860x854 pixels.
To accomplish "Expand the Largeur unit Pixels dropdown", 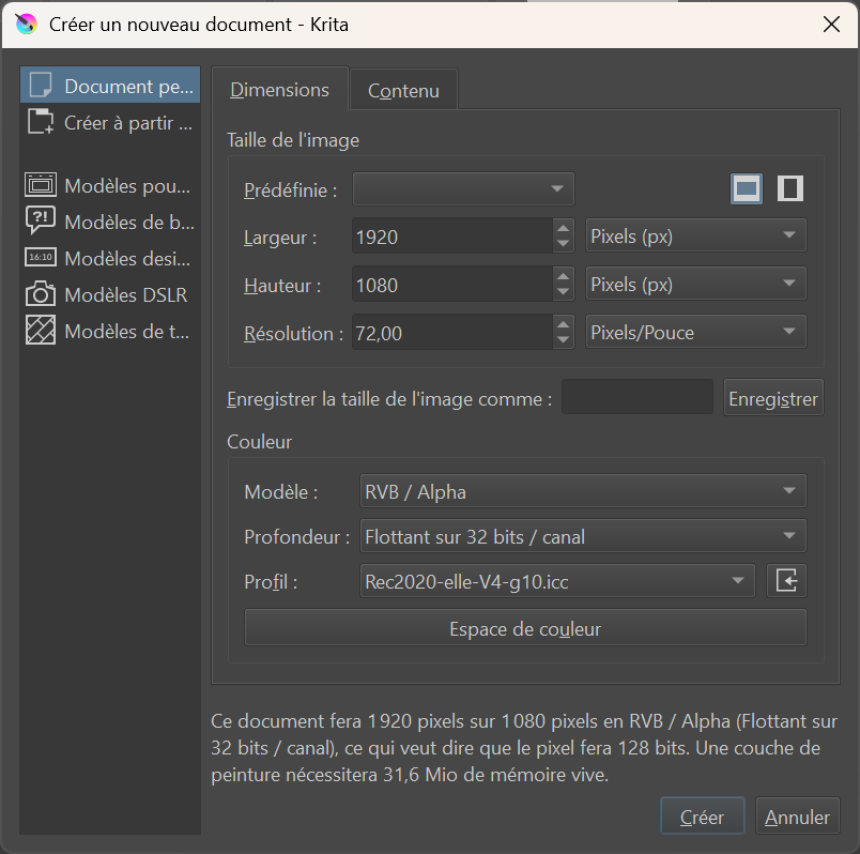I will point(695,237).
